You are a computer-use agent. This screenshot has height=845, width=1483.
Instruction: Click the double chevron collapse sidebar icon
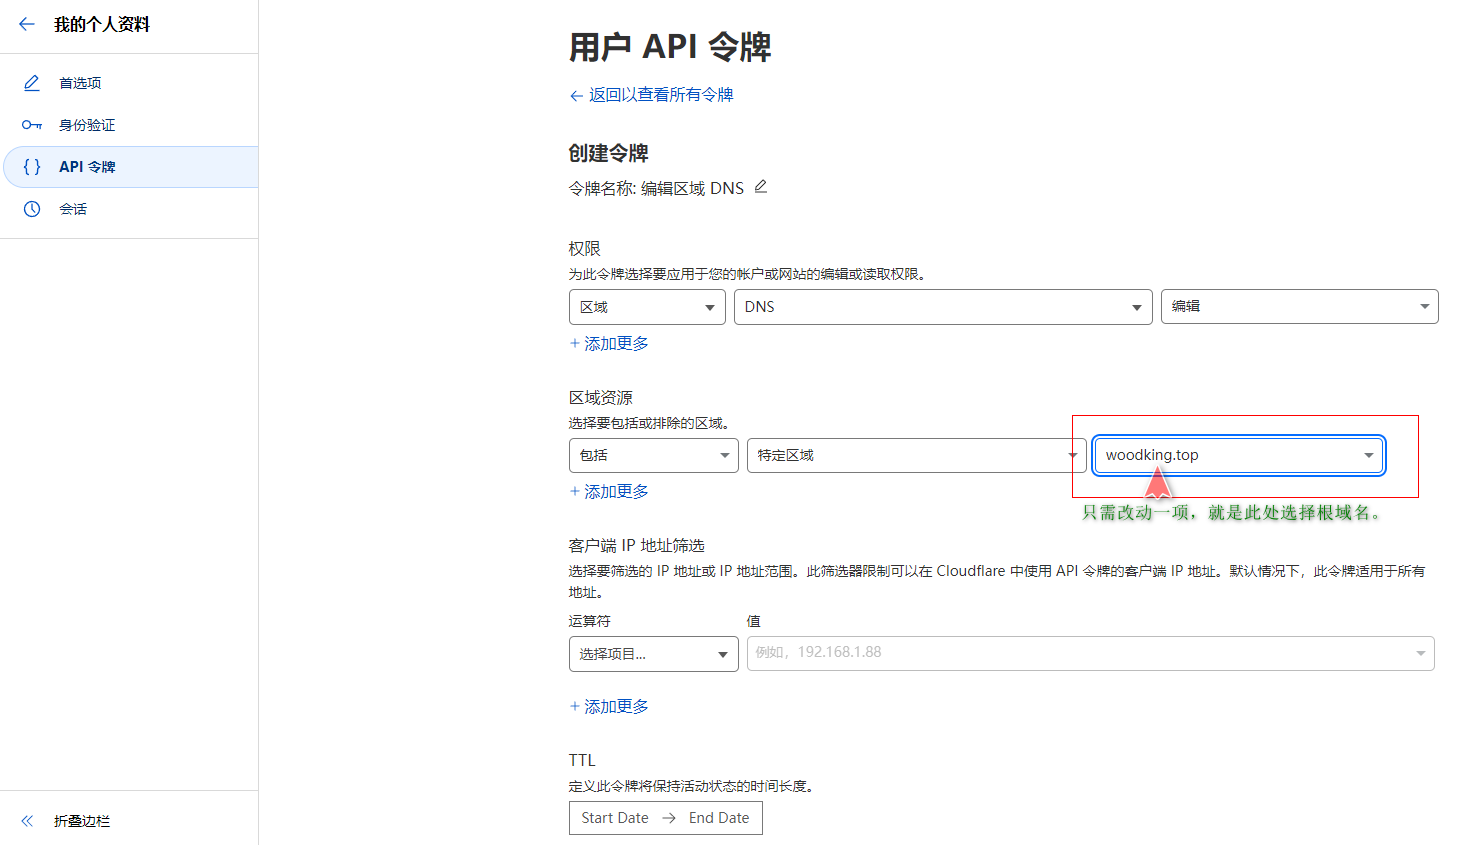pyautogui.click(x=27, y=821)
